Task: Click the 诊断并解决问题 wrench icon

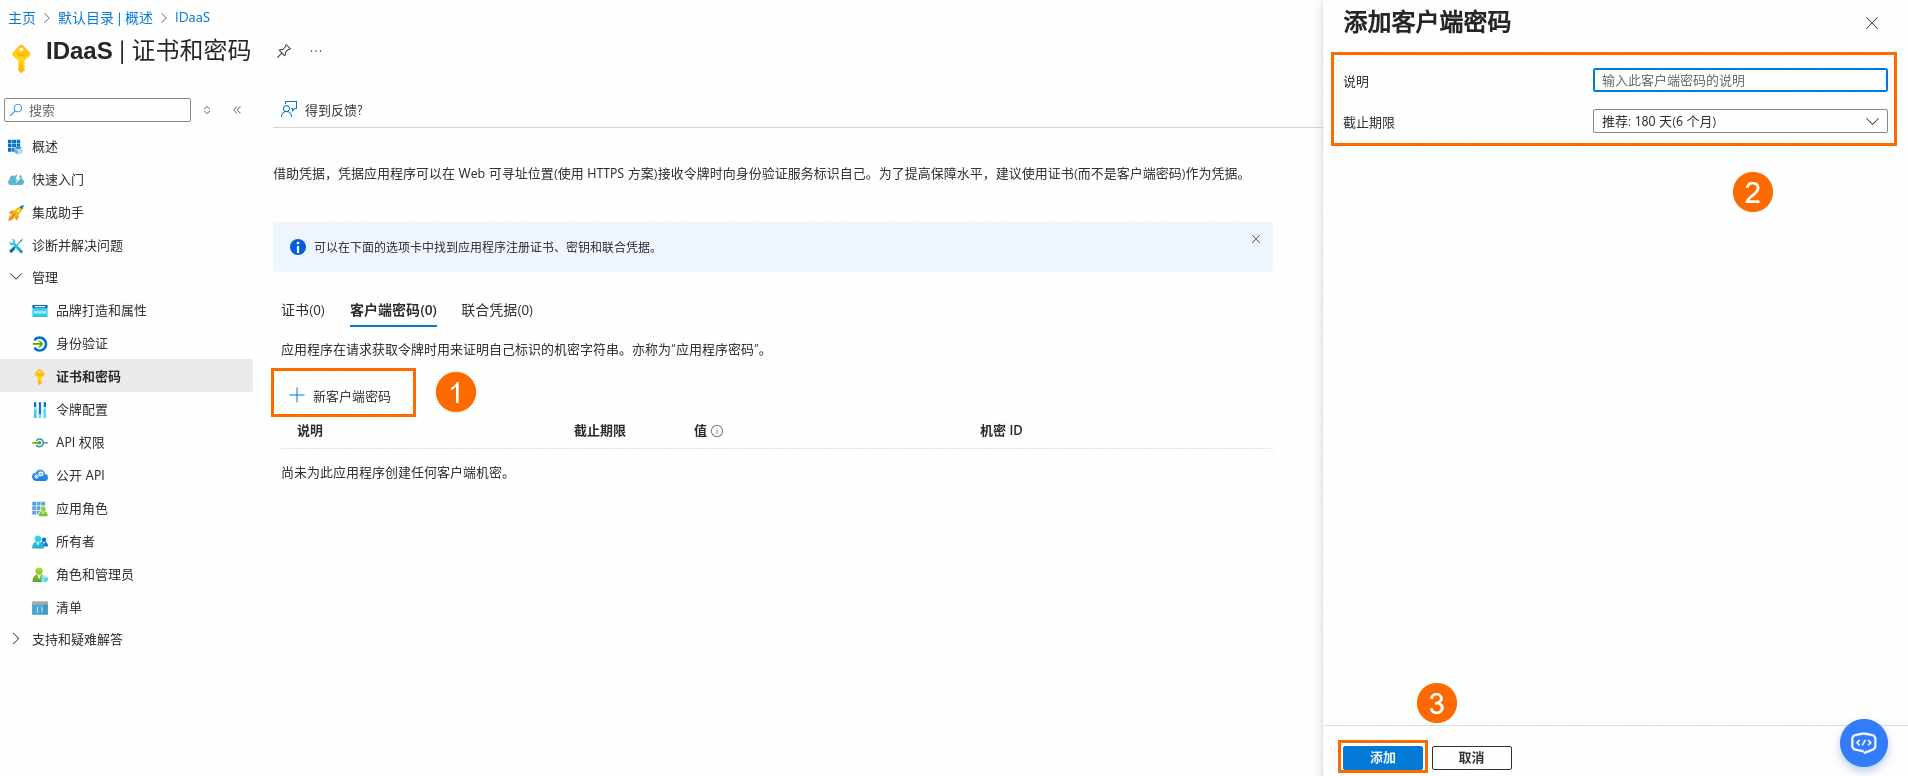Action: [x=15, y=246]
